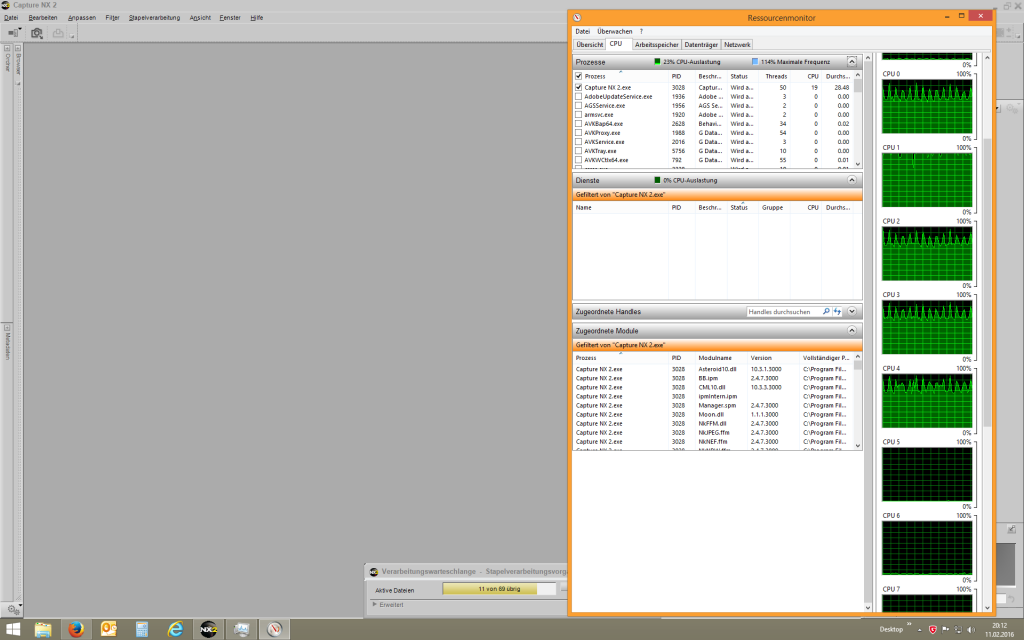The image size is (1024, 640).
Task: Switch to the Übersicht tab
Action: click(x=590, y=44)
